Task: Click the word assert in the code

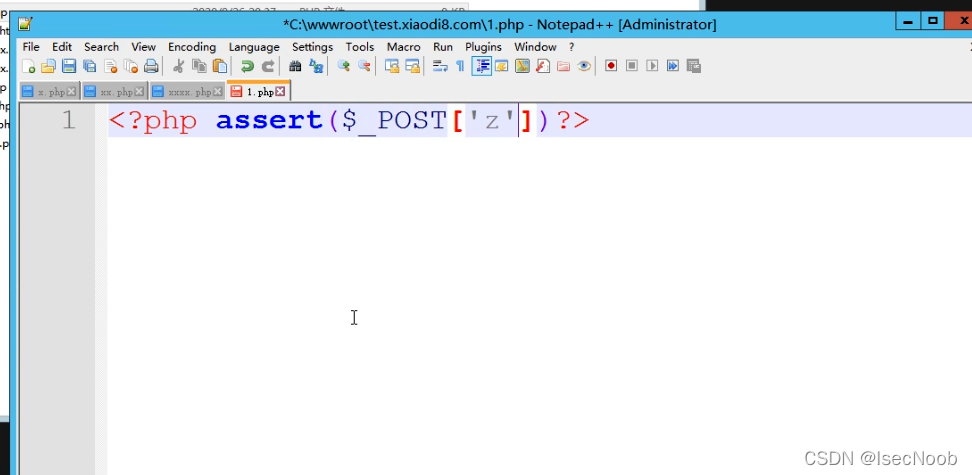Action: pyautogui.click(x=269, y=120)
